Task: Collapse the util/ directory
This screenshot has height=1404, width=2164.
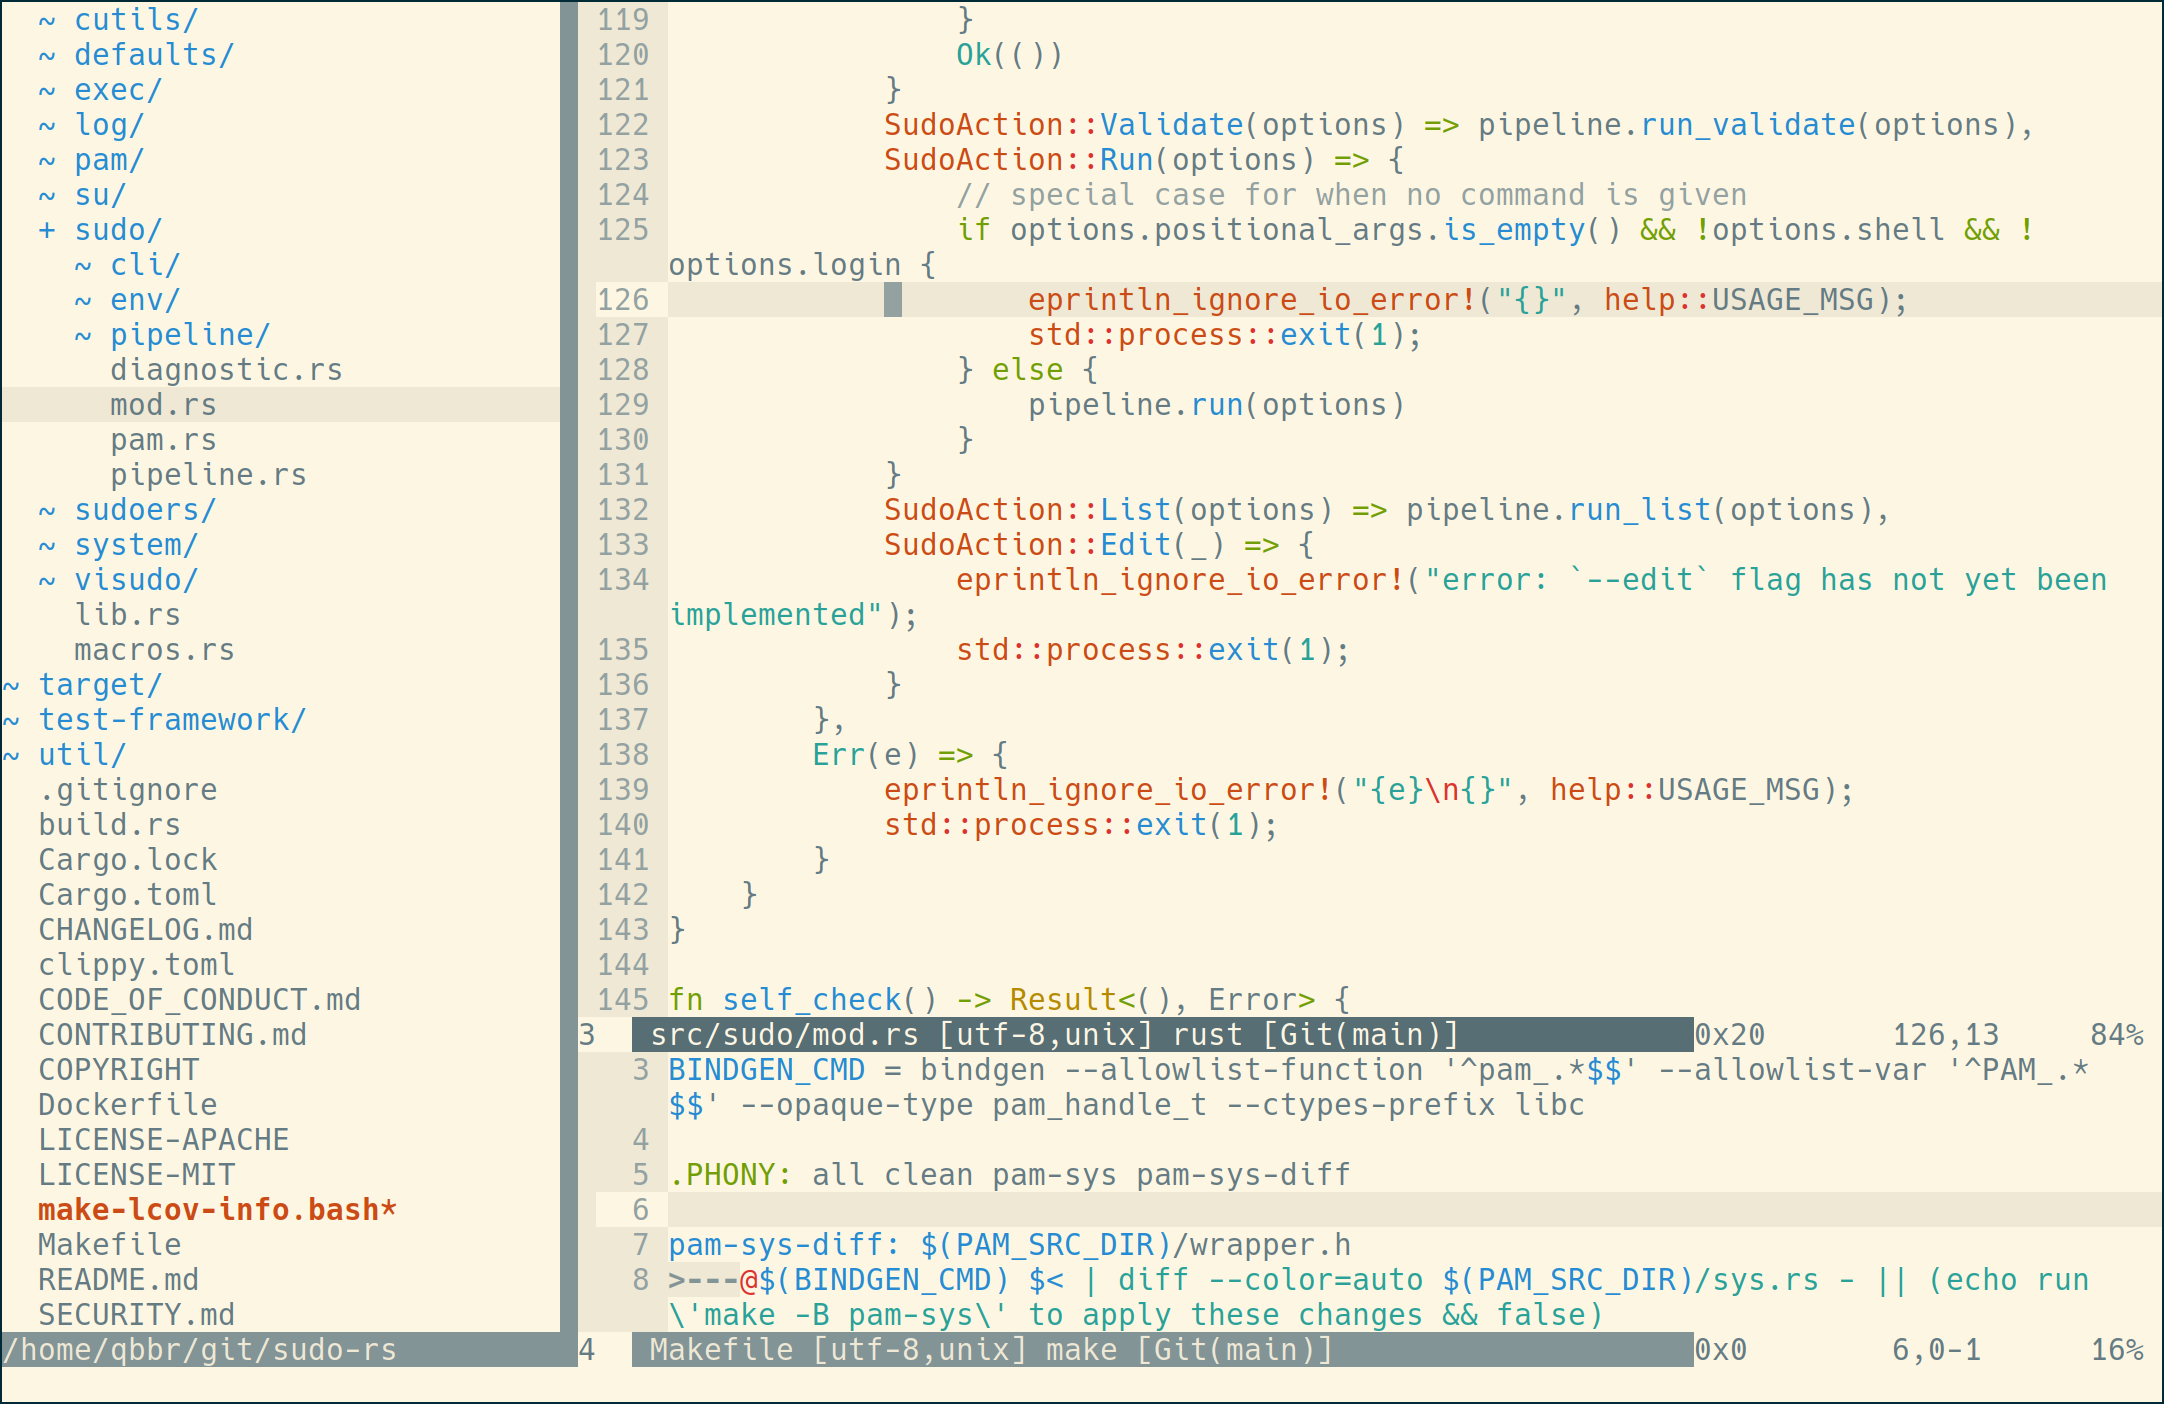Action: tap(11, 754)
